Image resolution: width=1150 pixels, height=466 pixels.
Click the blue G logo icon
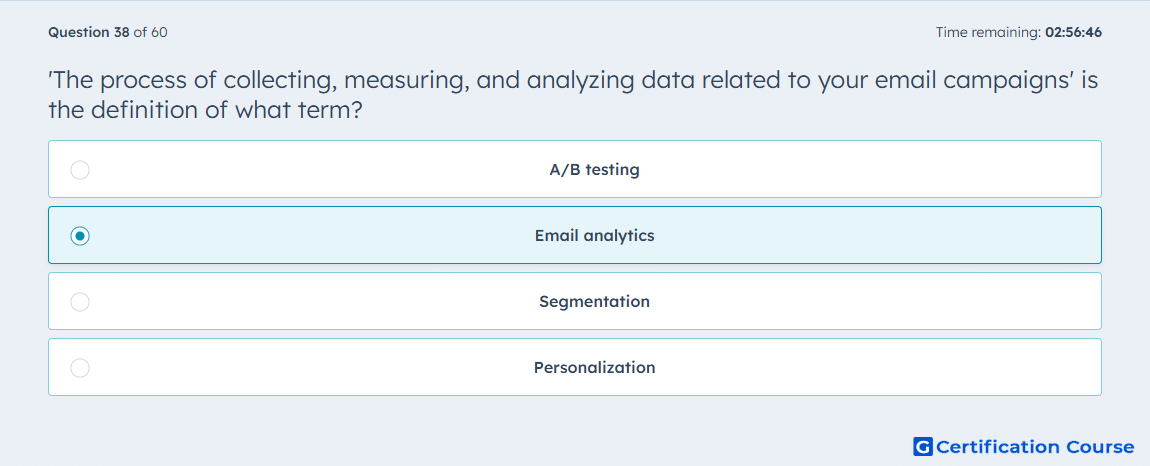coord(923,446)
